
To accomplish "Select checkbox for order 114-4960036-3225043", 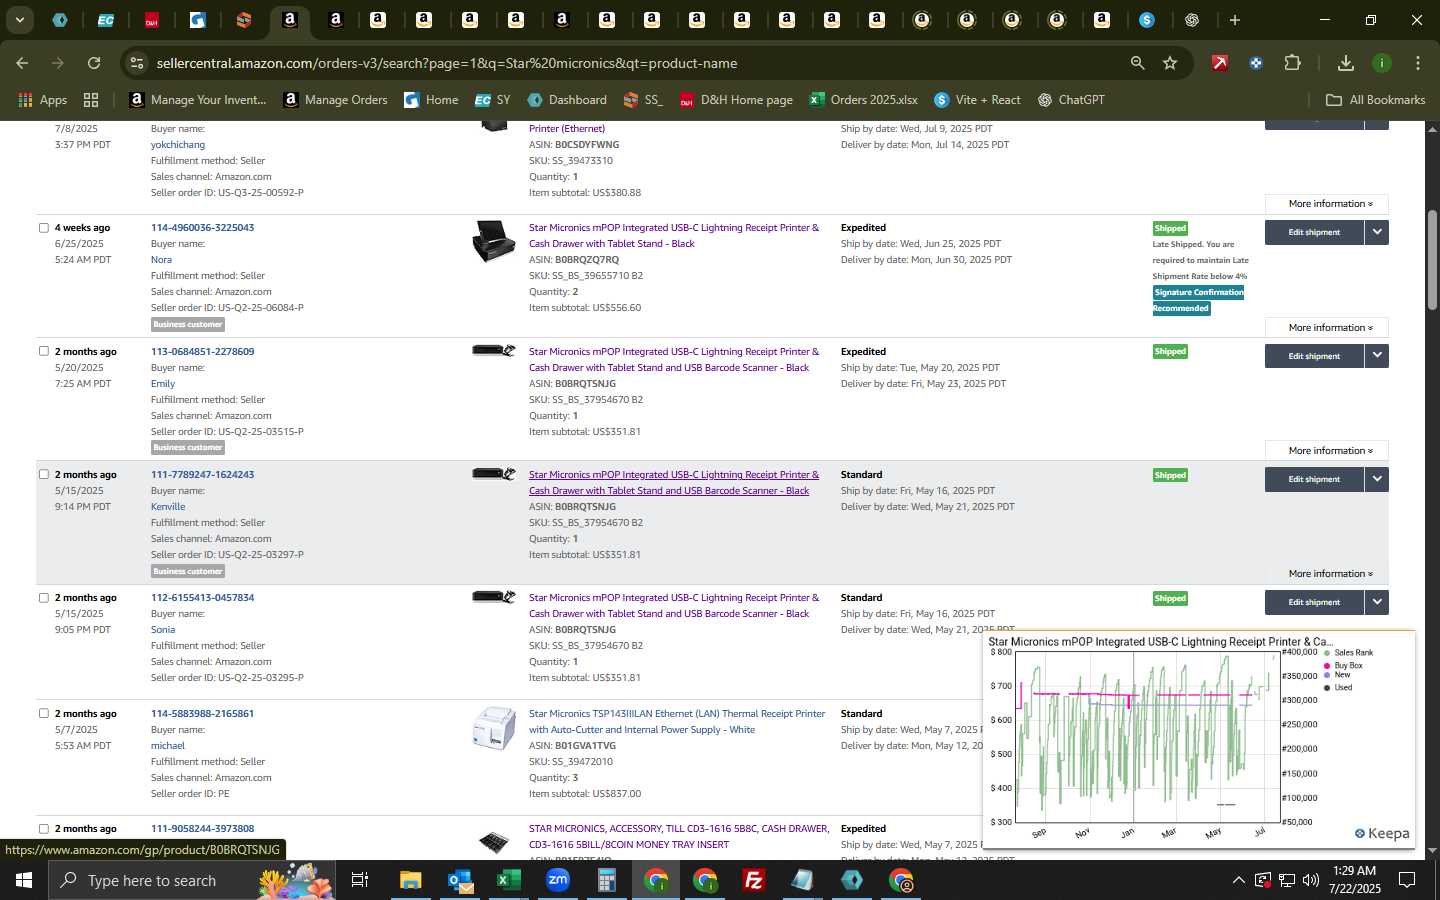I will click(44, 228).
